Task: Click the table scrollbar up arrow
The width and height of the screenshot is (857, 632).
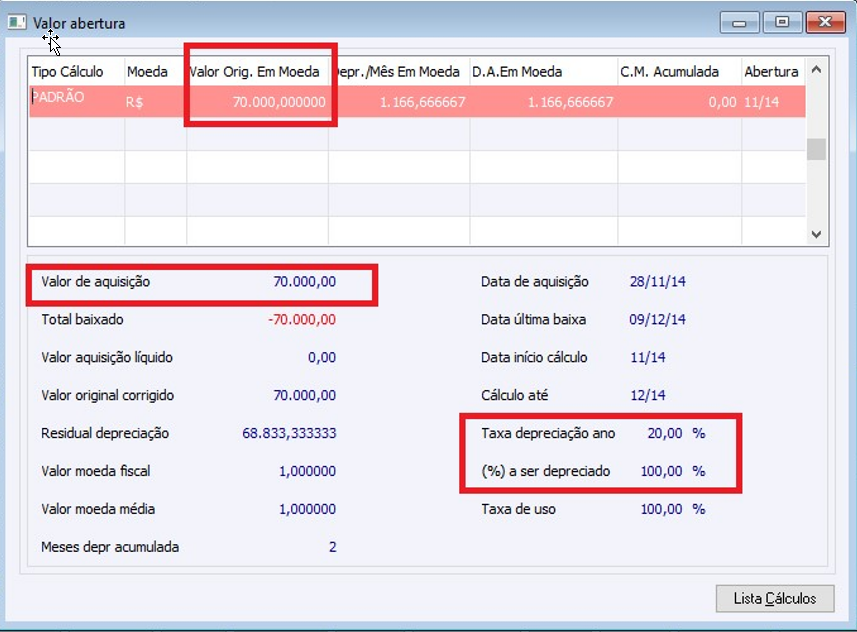Action: 816,69
